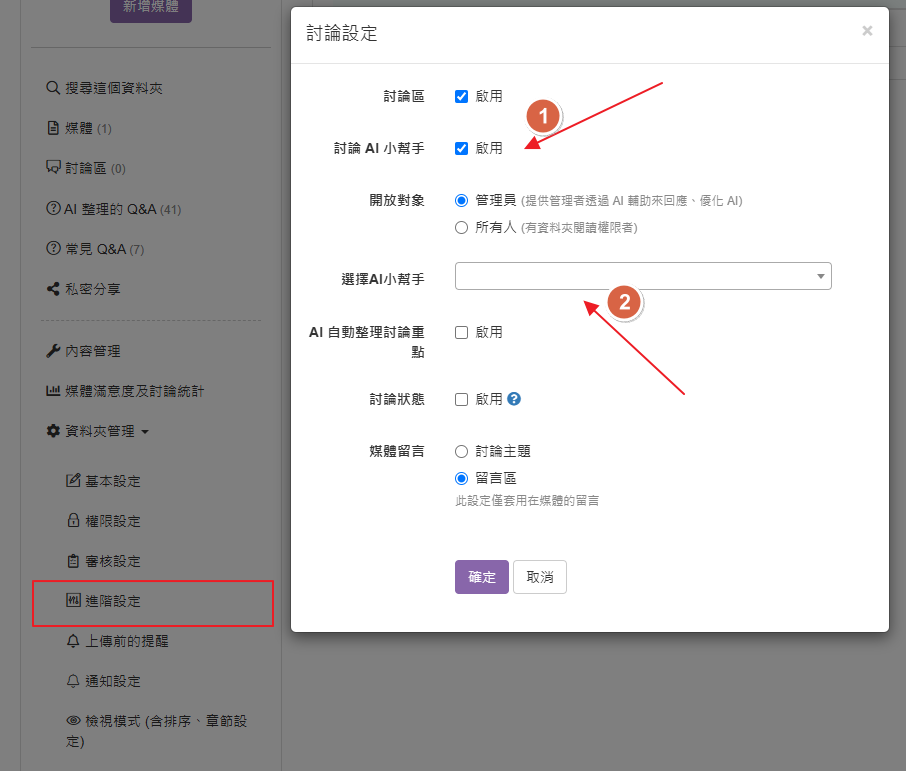
Task: Click the 此設定僅套用在媒體的留言 note text
Action: [527, 501]
